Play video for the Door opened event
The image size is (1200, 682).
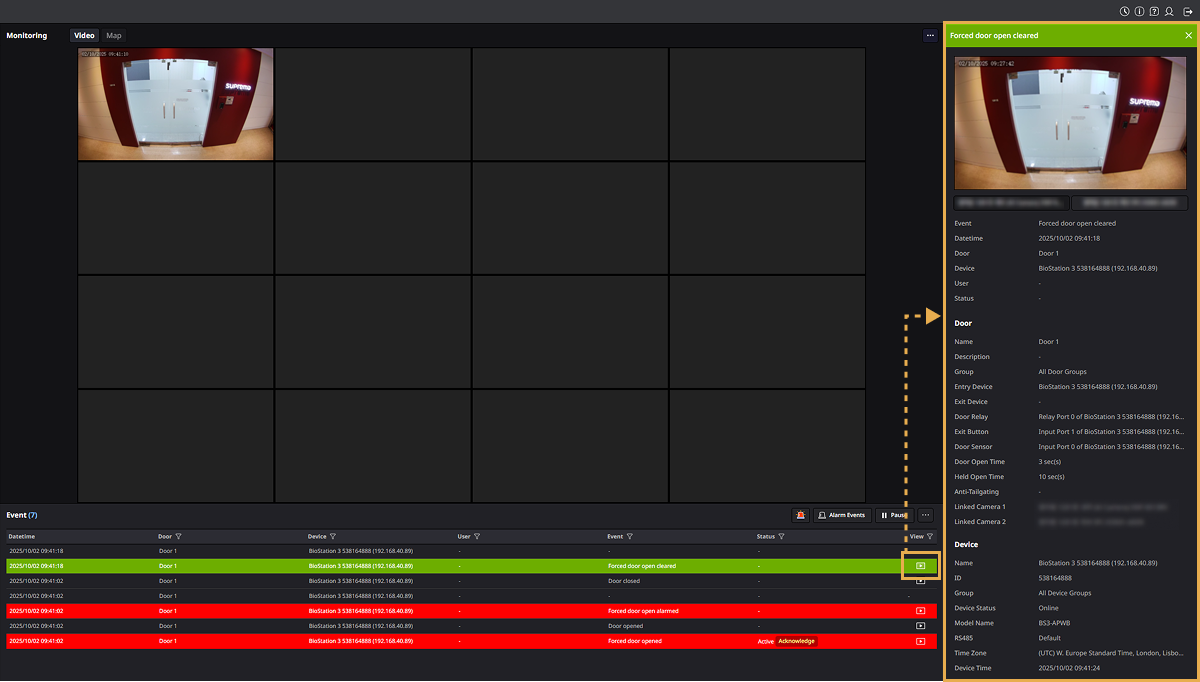pos(920,626)
